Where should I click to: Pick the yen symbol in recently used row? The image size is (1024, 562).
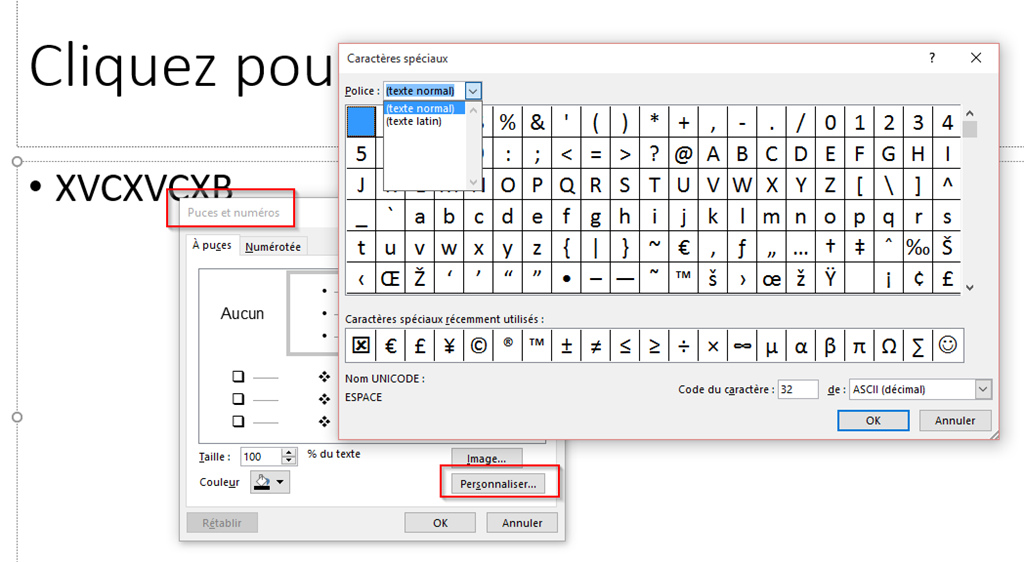tap(449, 345)
